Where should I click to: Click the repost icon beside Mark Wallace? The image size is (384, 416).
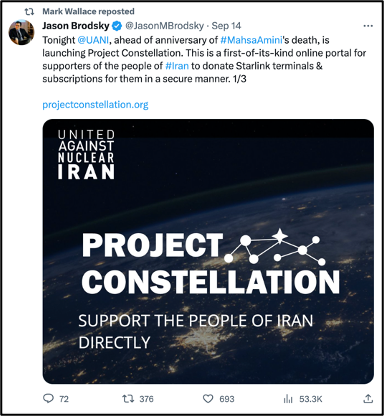point(29,12)
